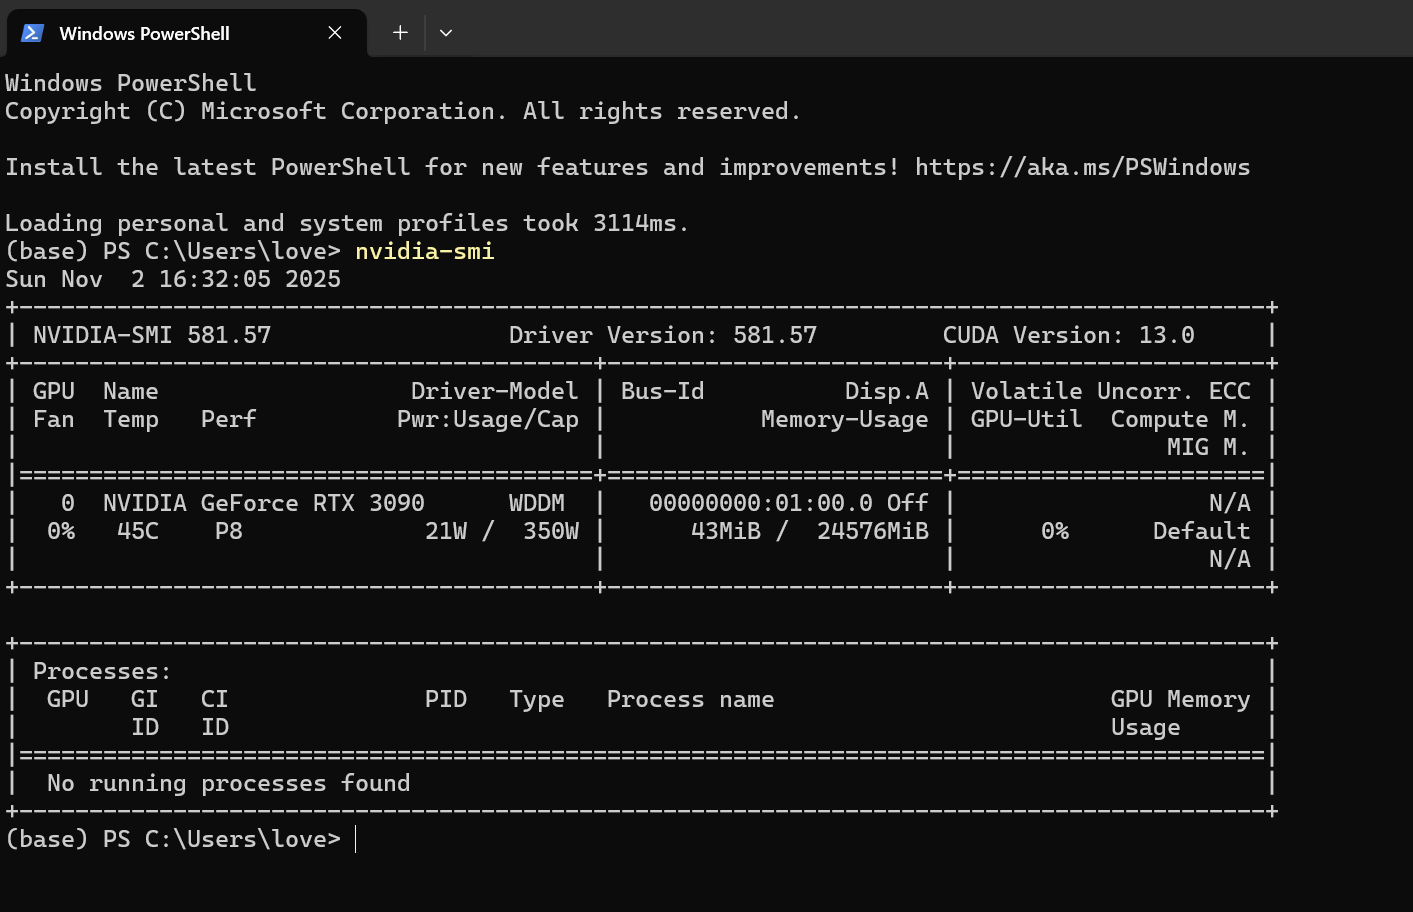Image resolution: width=1413 pixels, height=912 pixels.
Task: Close the Windows PowerShell tab
Action: [335, 33]
